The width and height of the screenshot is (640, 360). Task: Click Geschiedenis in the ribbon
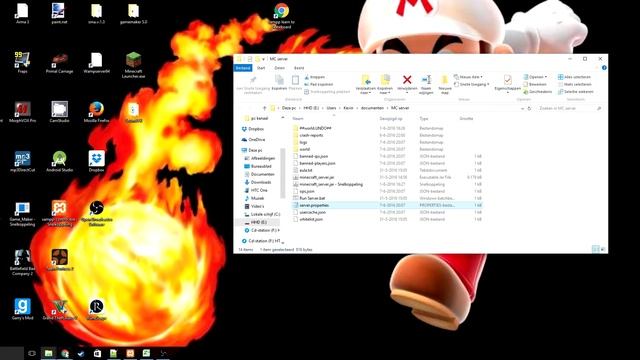[538, 92]
